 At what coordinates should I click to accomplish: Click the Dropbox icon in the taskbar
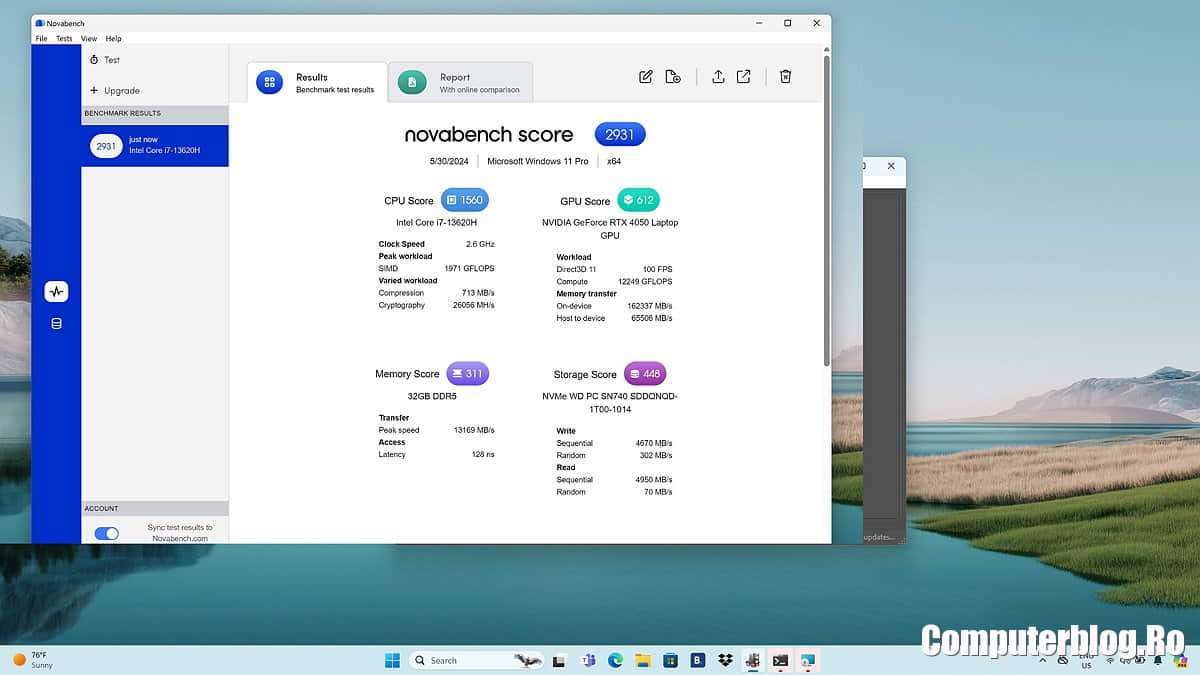coord(725,660)
